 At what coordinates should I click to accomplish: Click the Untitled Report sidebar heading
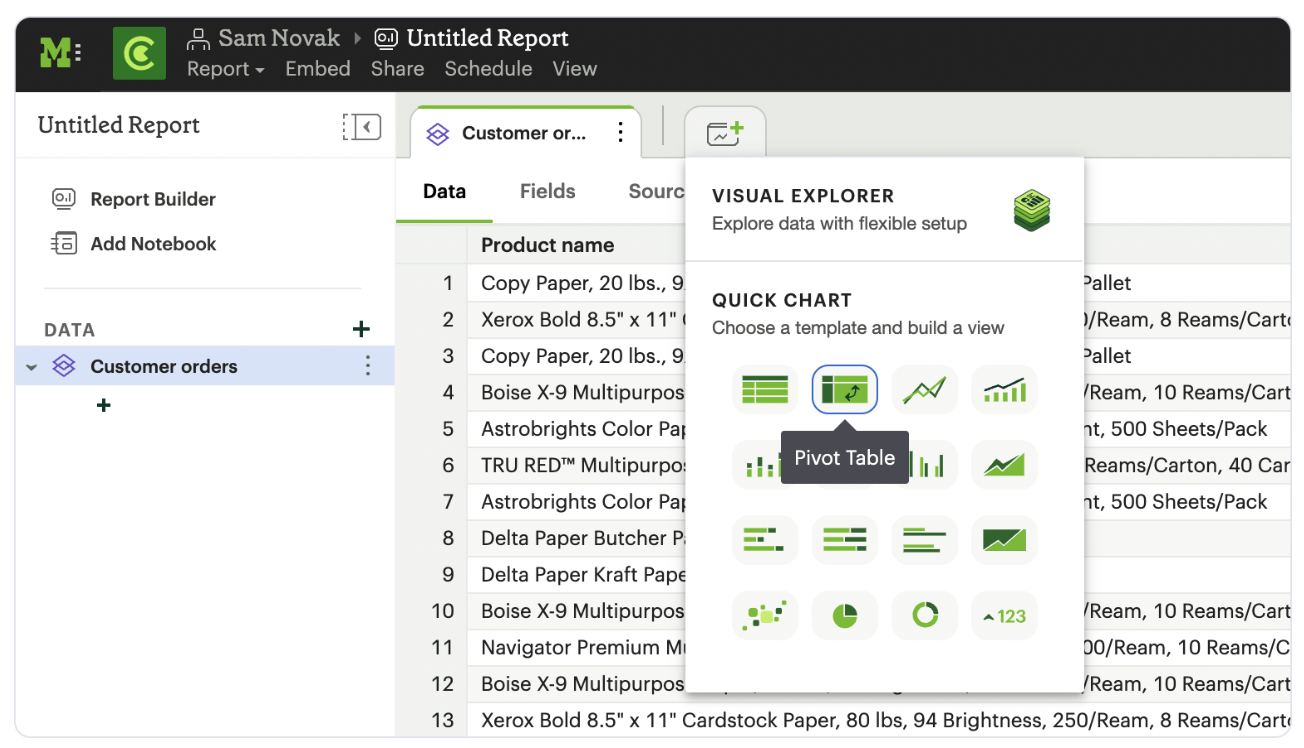point(119,125)
